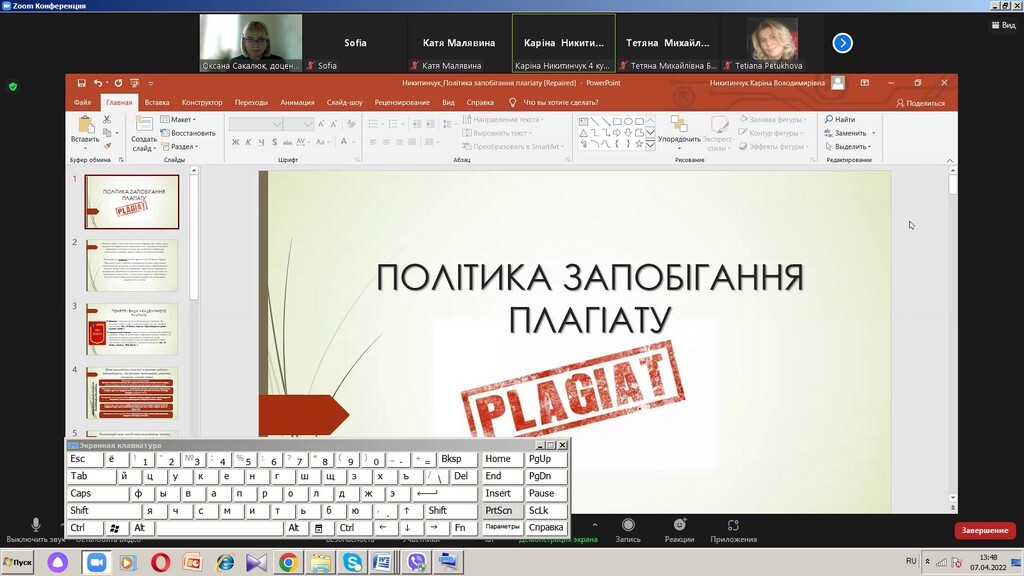Click the Undo arrow in PowerPoint title bar
Viewport: 1024px width, 576px height.
[97, 83]
